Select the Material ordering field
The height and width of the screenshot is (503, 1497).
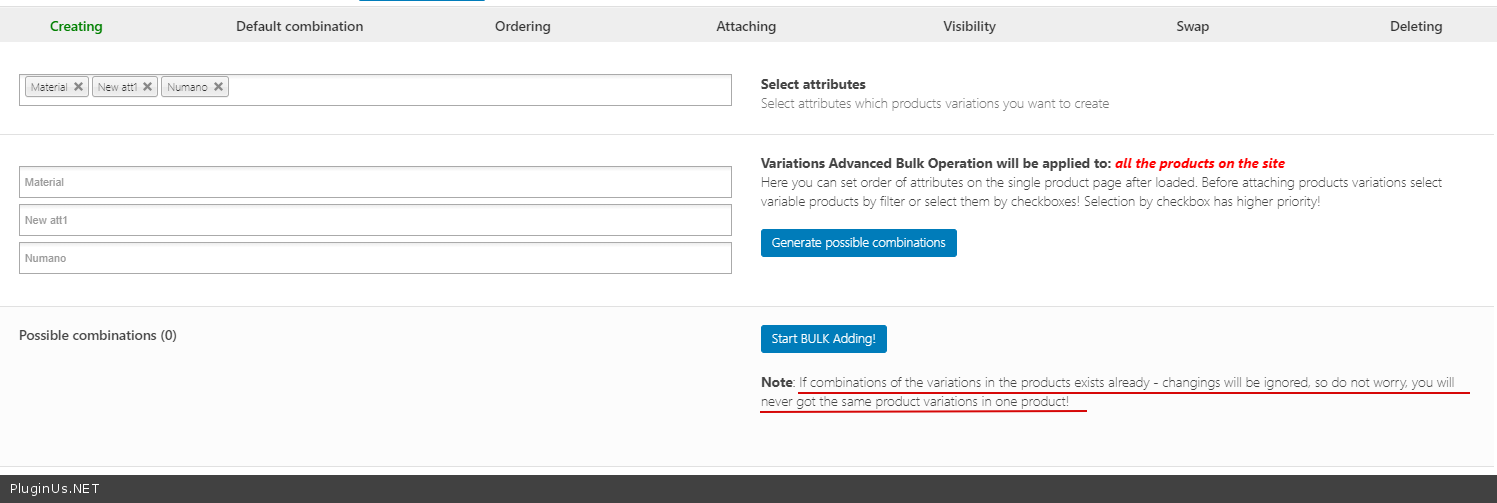(x=375, y=182)
